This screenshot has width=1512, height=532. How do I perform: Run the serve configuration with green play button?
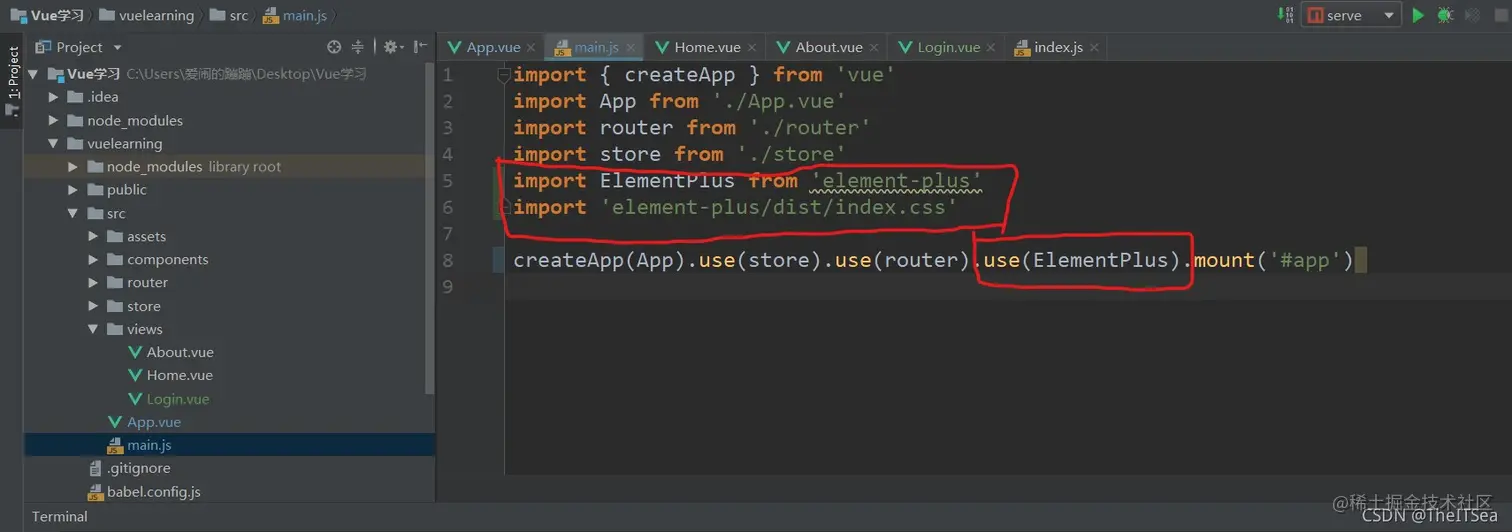[x=1418, y=15]
